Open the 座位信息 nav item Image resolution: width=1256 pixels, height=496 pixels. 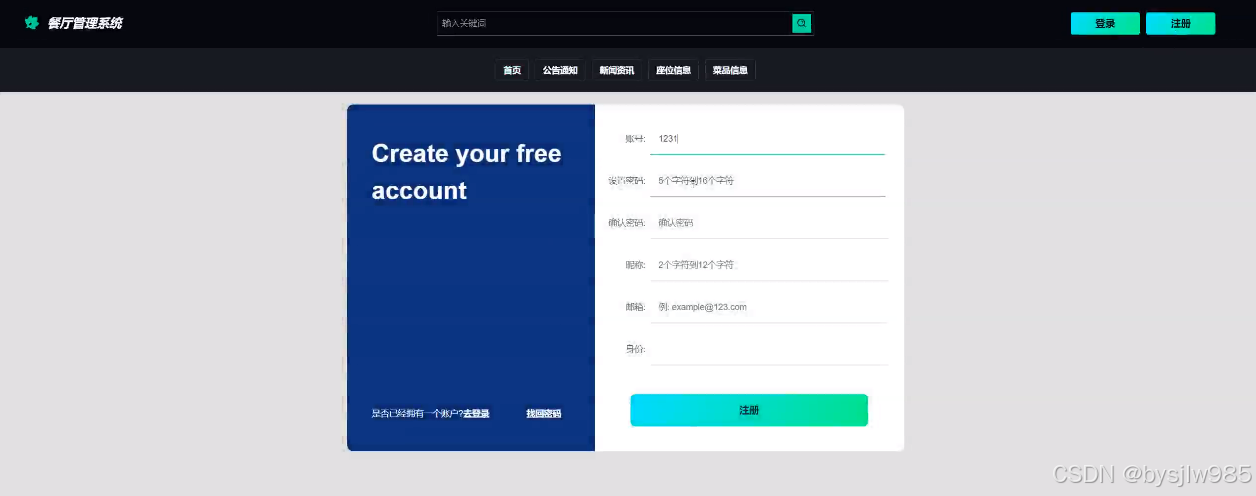[673, 70]
